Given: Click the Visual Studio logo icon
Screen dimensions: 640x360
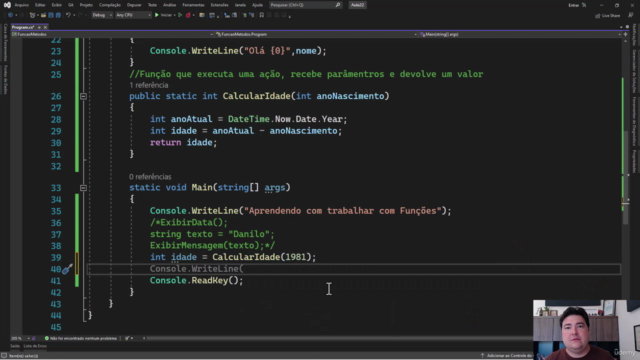Looking at the screenshot, I should click(7, 5).
